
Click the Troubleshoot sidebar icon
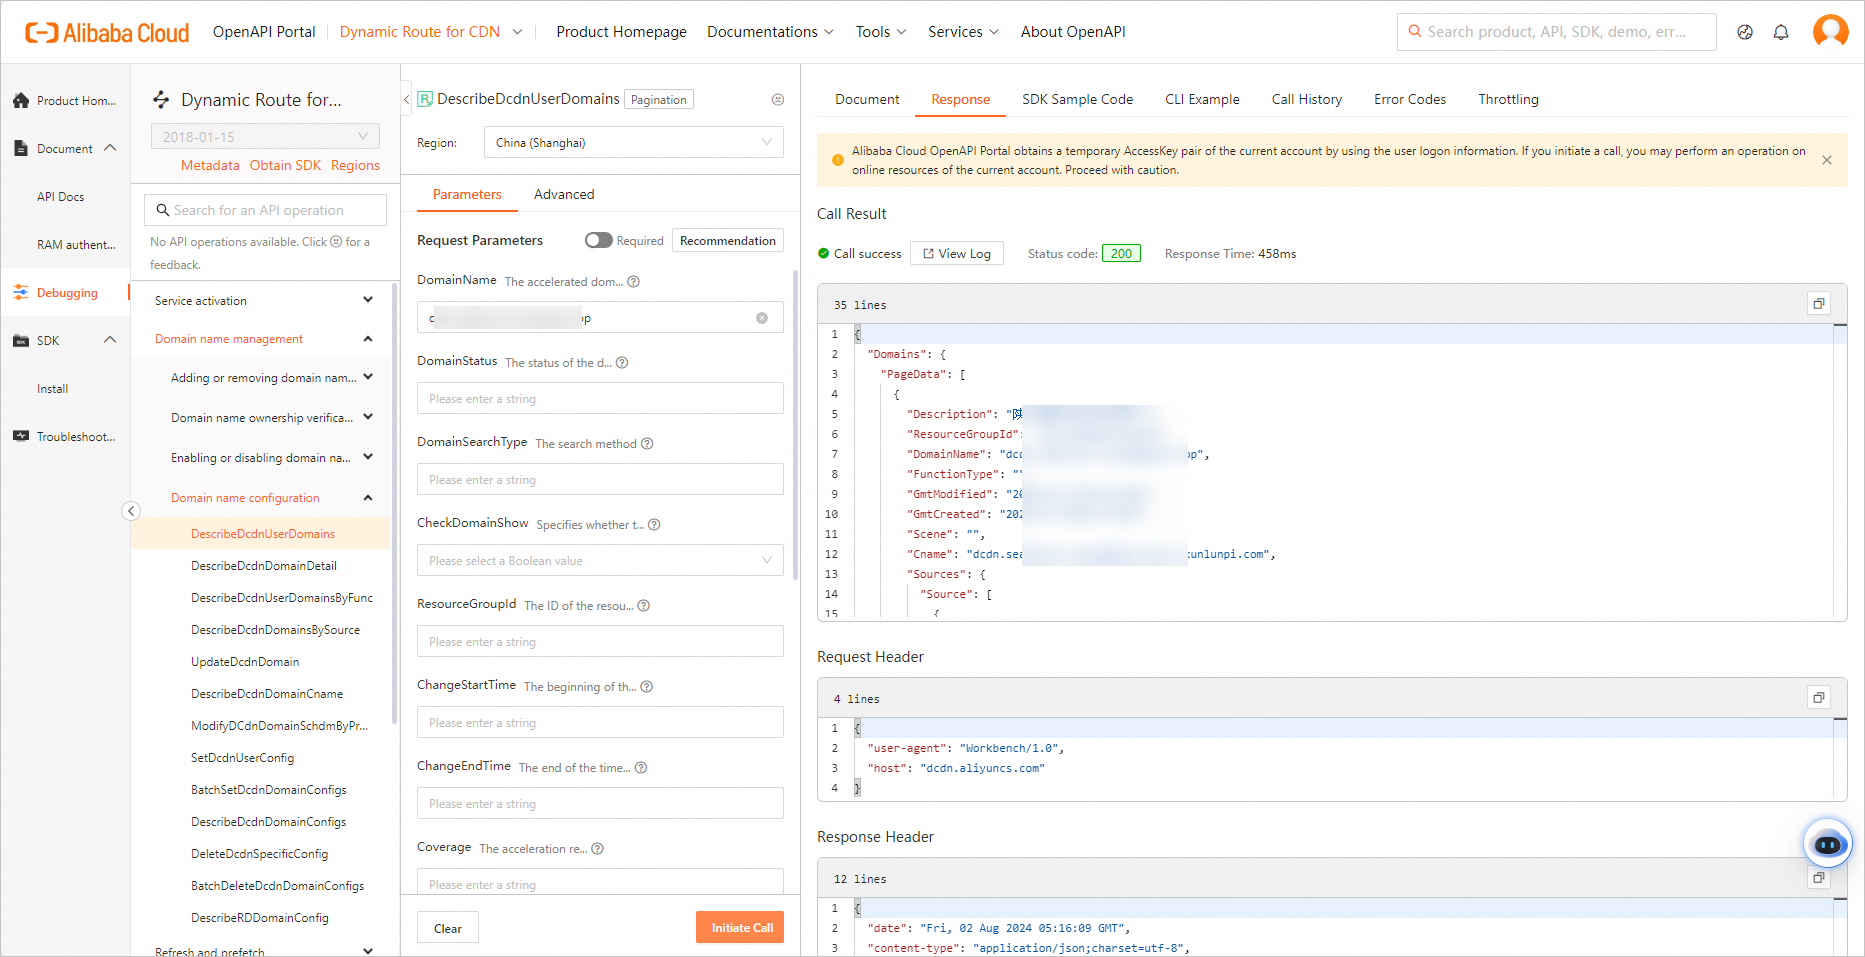(x=21, y=436)
